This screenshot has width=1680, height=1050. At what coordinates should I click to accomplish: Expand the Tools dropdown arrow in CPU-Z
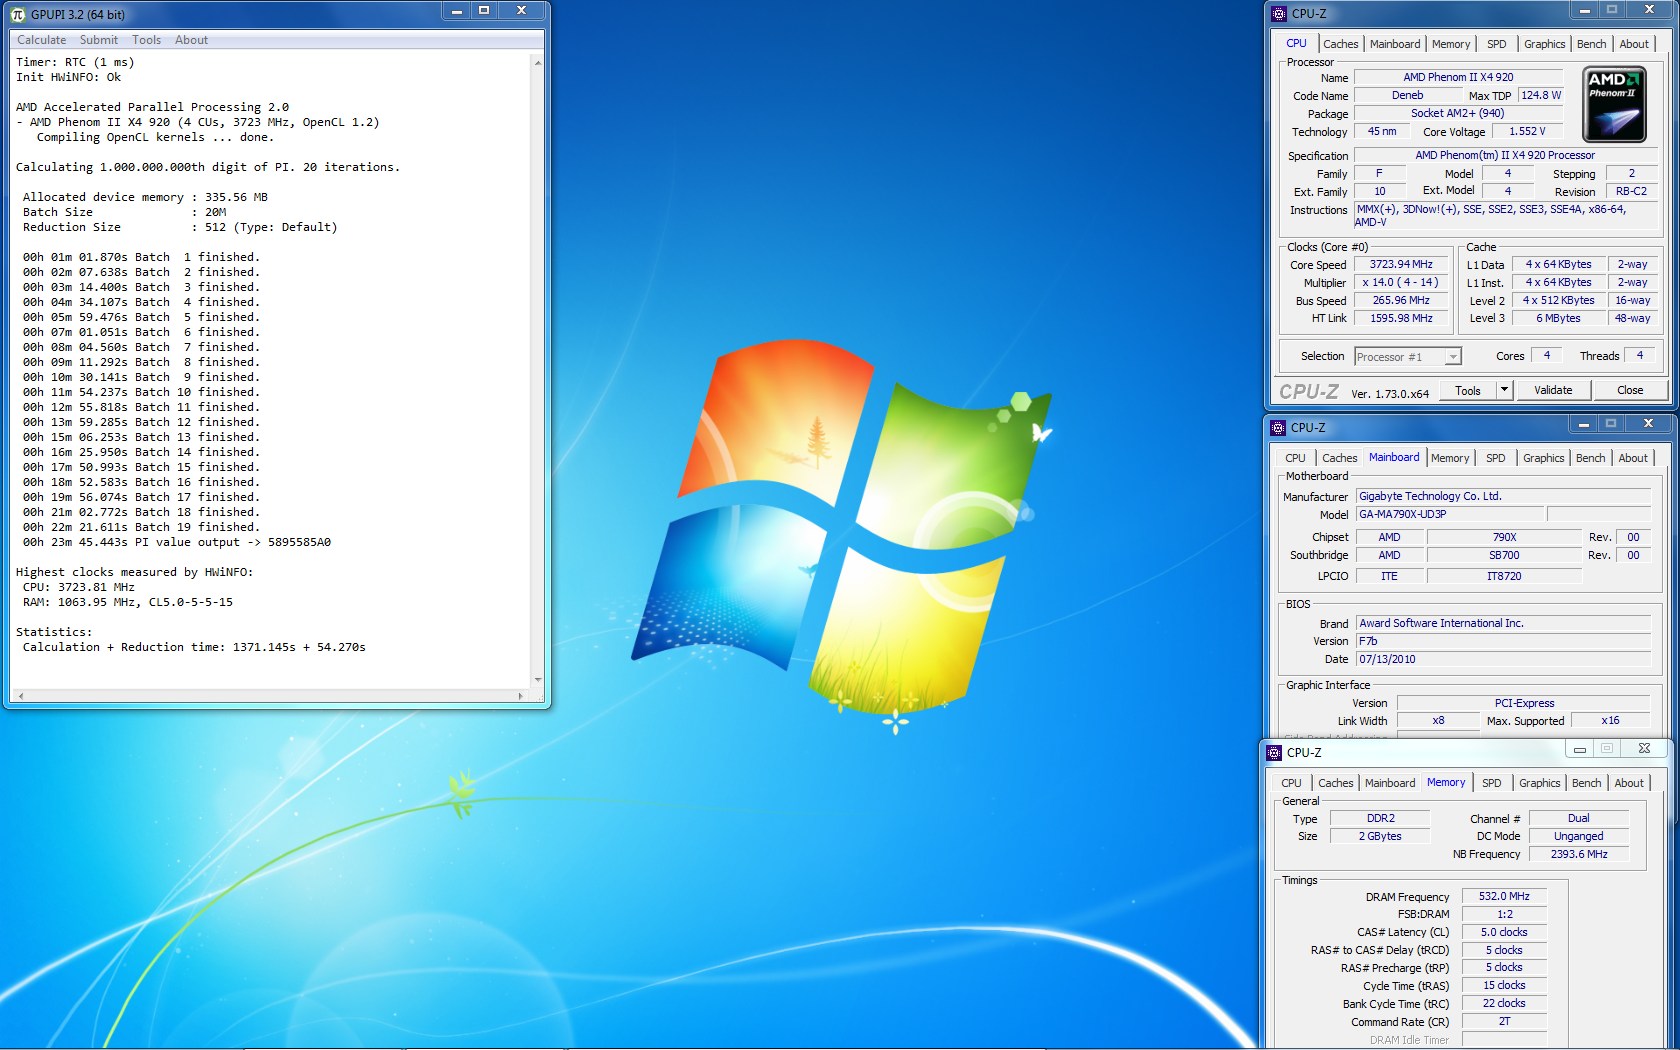[1504, 391]
